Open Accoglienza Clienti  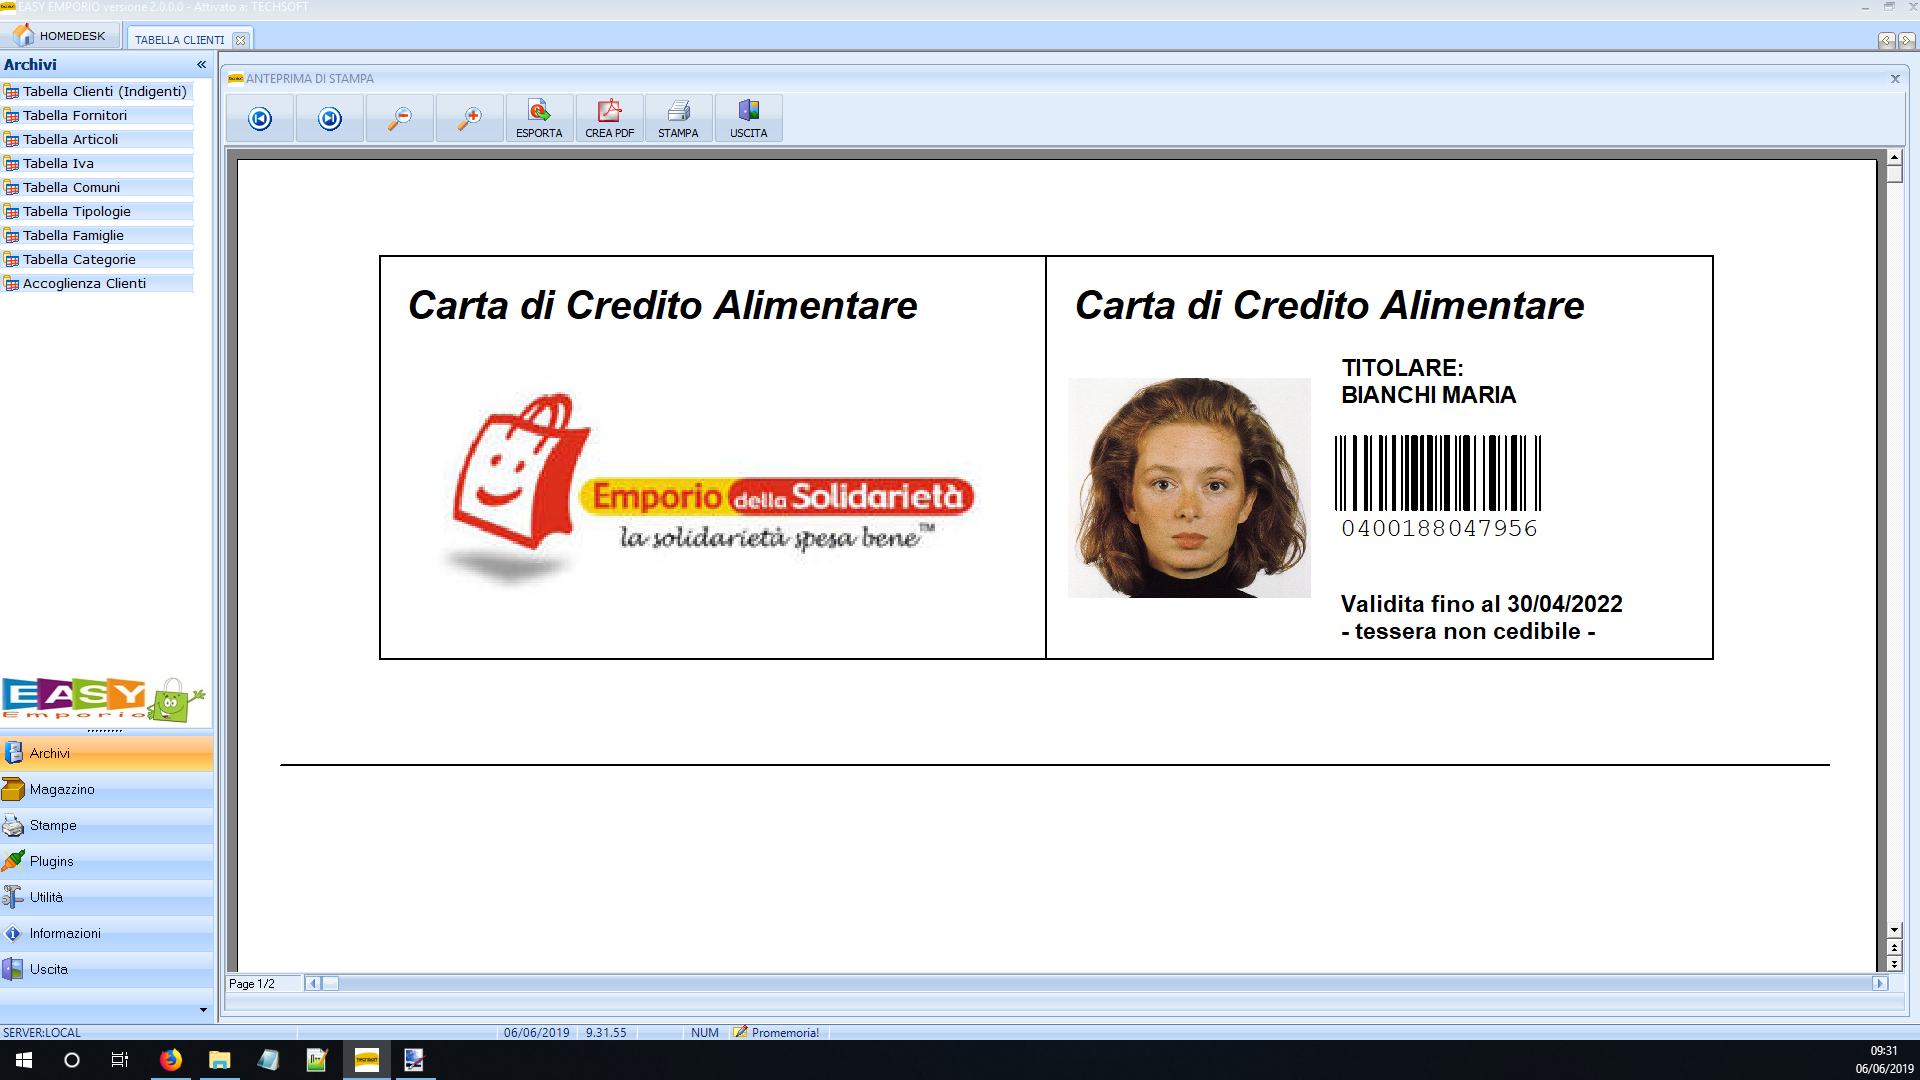pyautogui.click(x=97, y=283)
